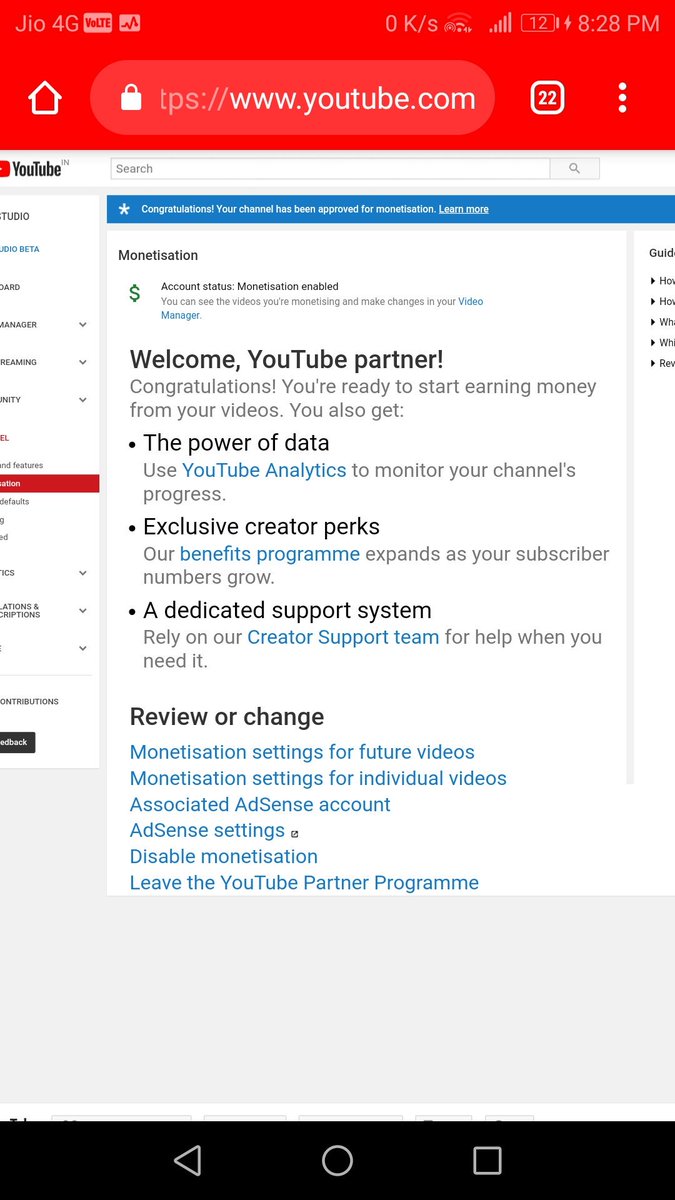Click the Disable monetisation link
This screenshot has height=1200, width=675.
(224, 856)
